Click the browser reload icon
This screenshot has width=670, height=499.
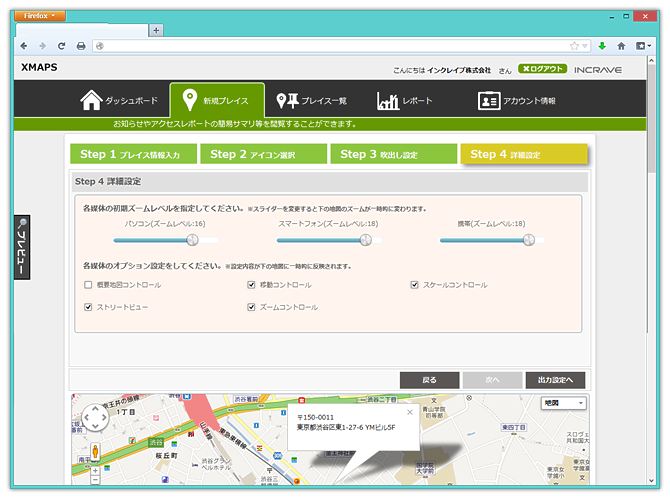coord(62,46)
